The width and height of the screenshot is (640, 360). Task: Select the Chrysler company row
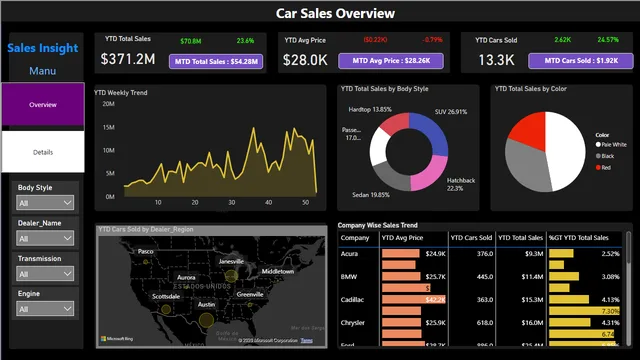click(x=480, y=322)
